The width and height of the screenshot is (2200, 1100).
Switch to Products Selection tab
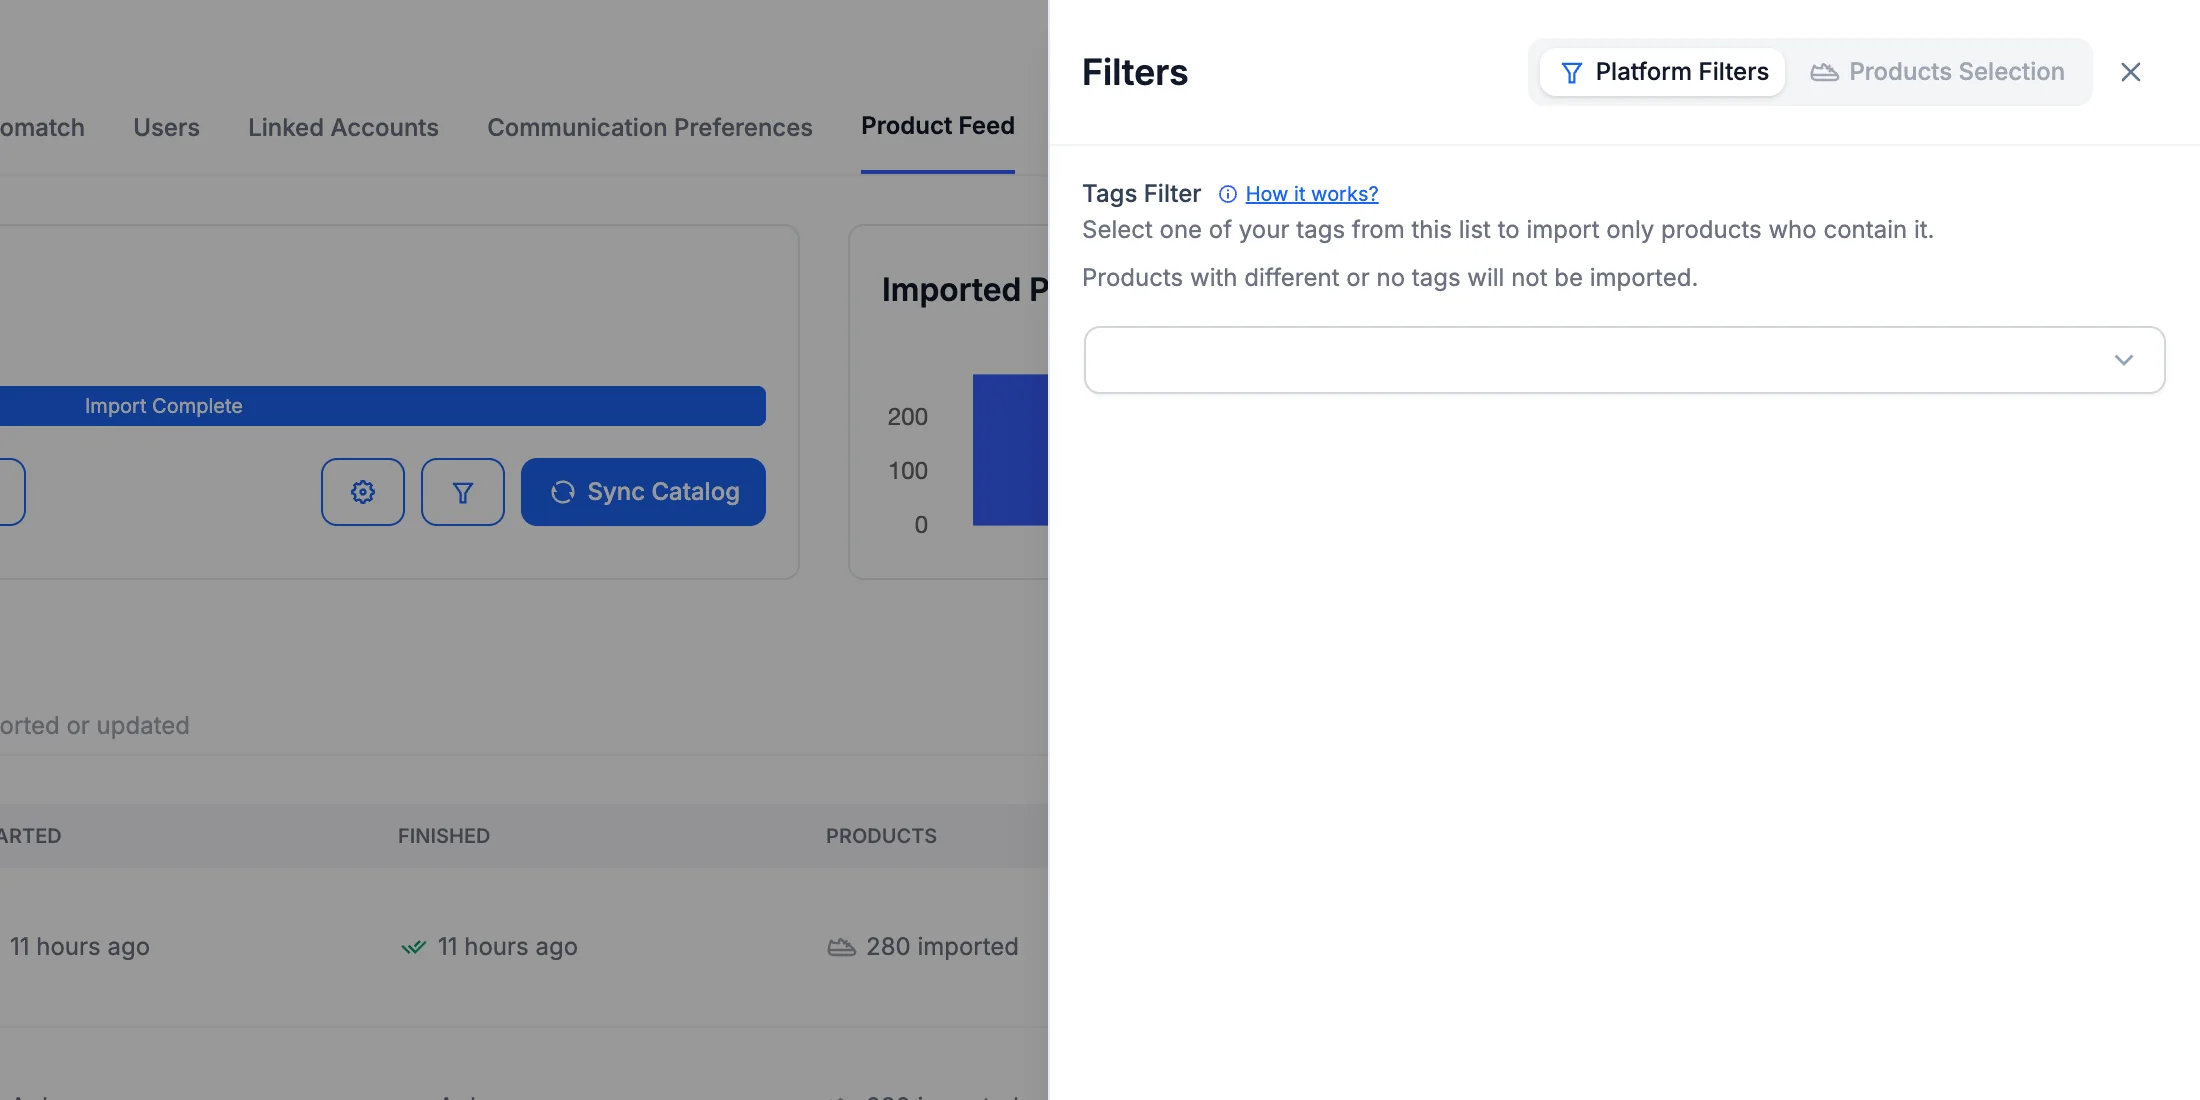click(1937, 72)
